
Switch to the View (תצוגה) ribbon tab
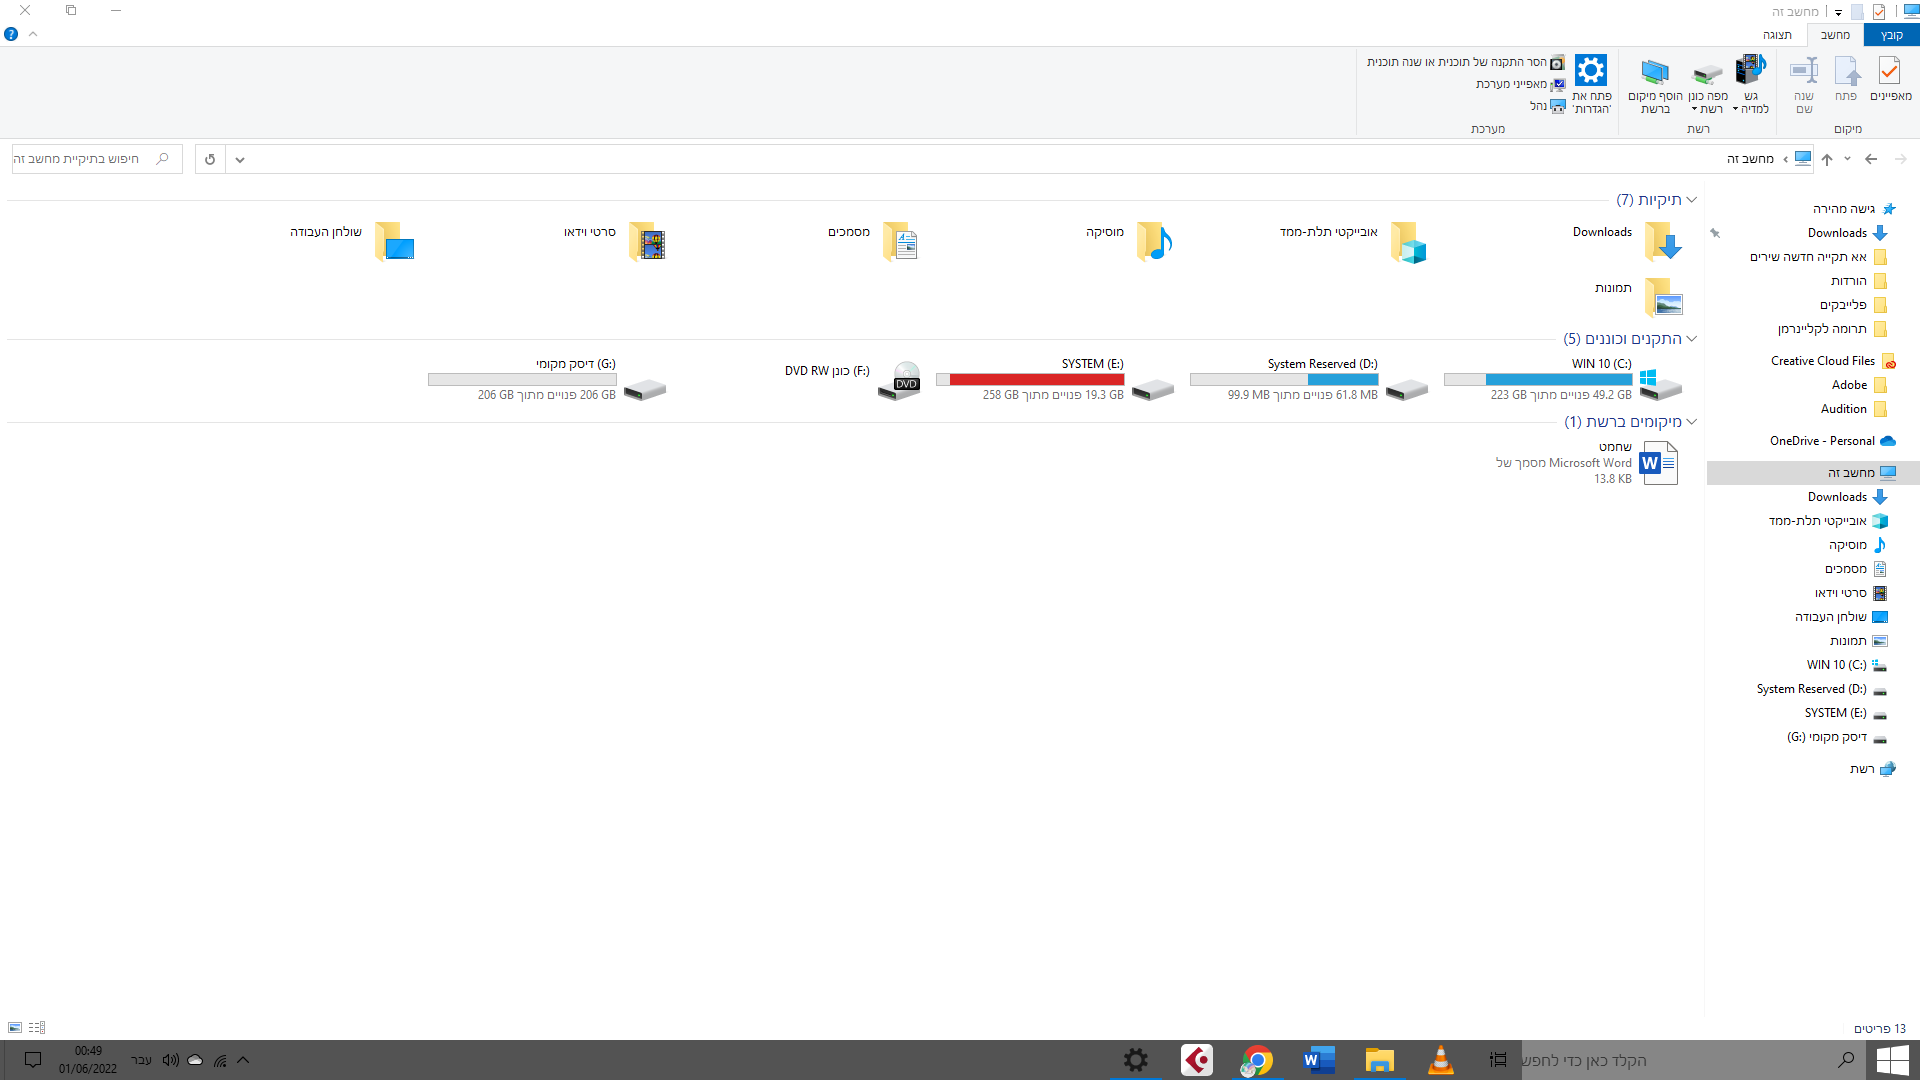1777,35
